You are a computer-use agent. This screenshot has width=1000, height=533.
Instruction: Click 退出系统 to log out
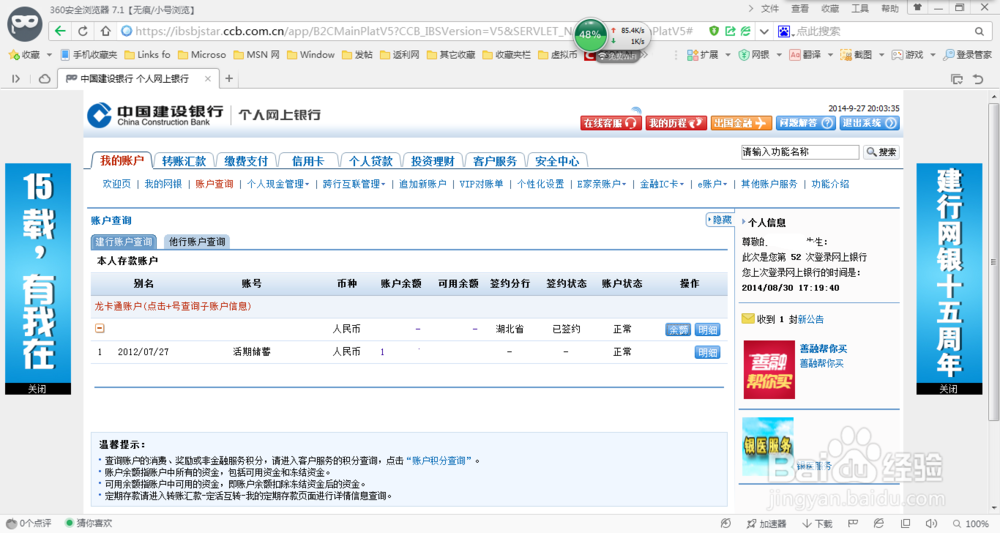click(x=869, y=123)
